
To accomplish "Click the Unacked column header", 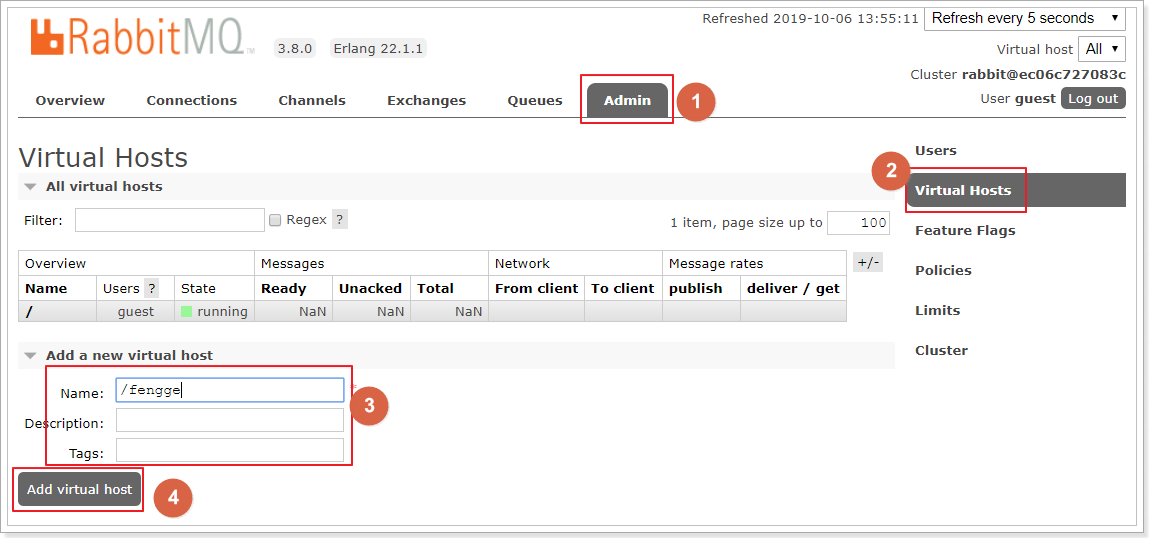I will point(370,288).
